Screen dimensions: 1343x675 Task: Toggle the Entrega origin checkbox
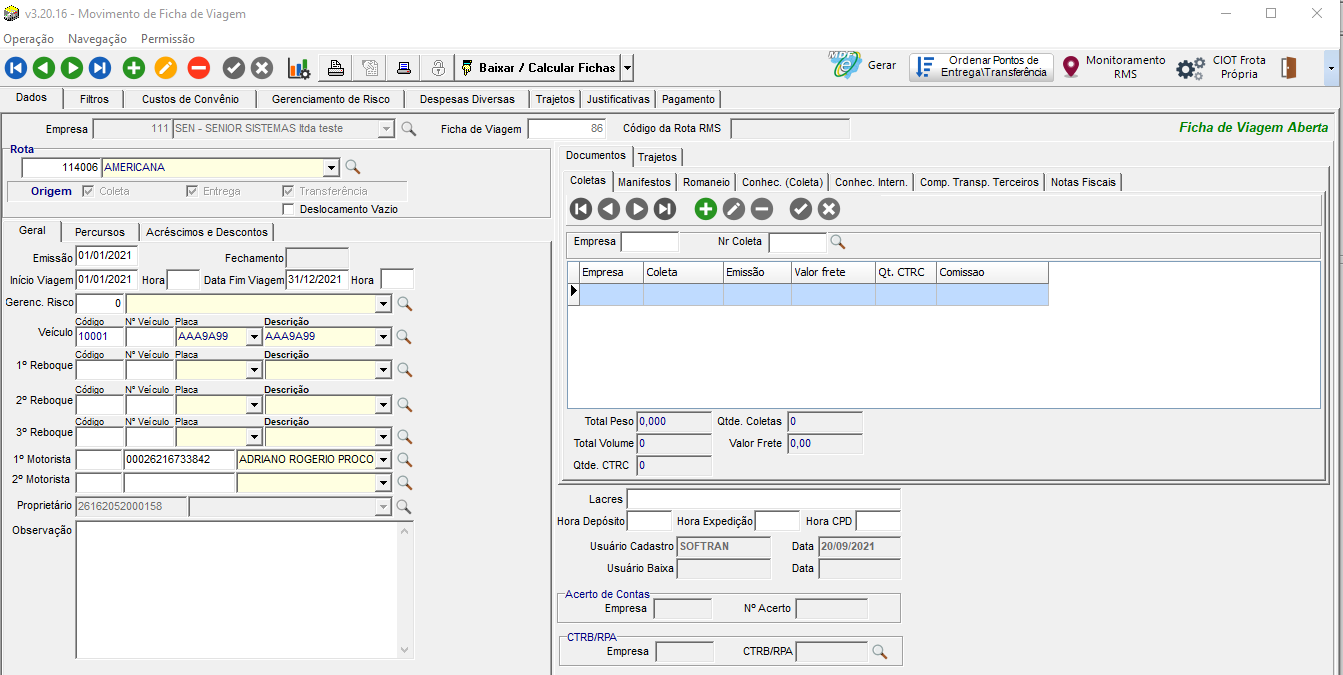[192, 191]
